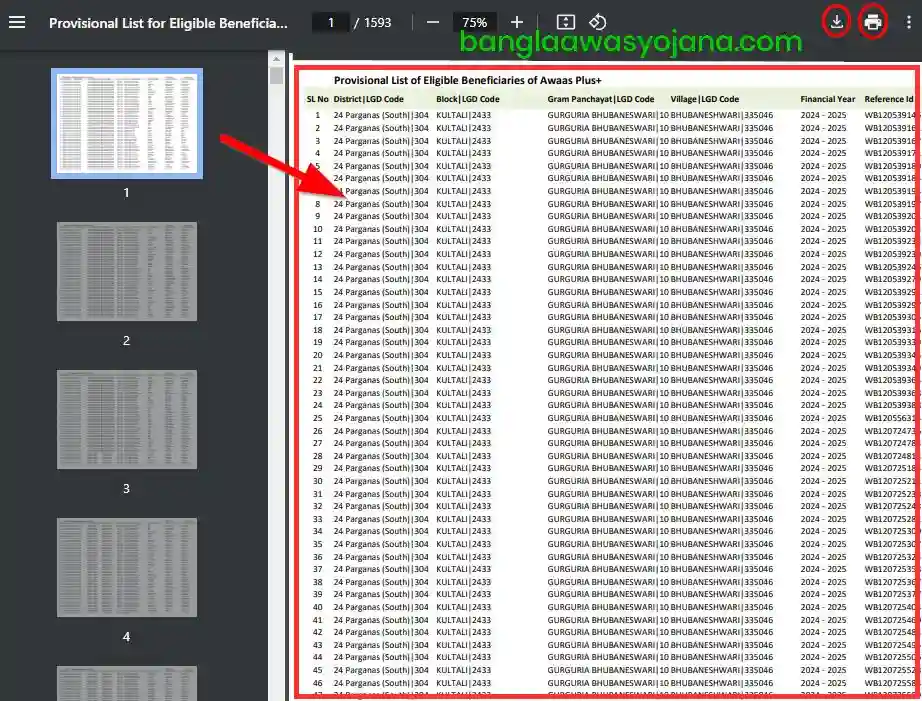Image resolution: width=922 pixels, height=701 pixels.
Task: Go to the page 4 thumbnail
Action: (127, 567)
